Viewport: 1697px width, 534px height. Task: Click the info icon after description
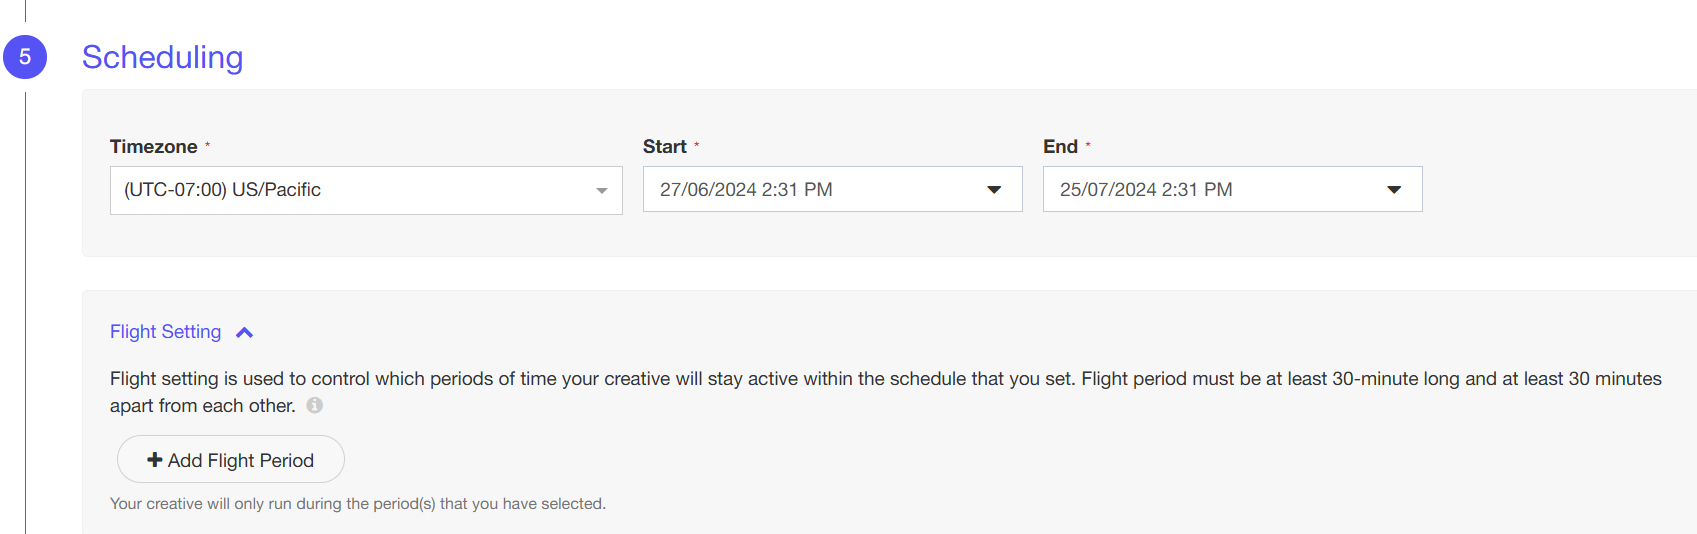pos(315,406)
